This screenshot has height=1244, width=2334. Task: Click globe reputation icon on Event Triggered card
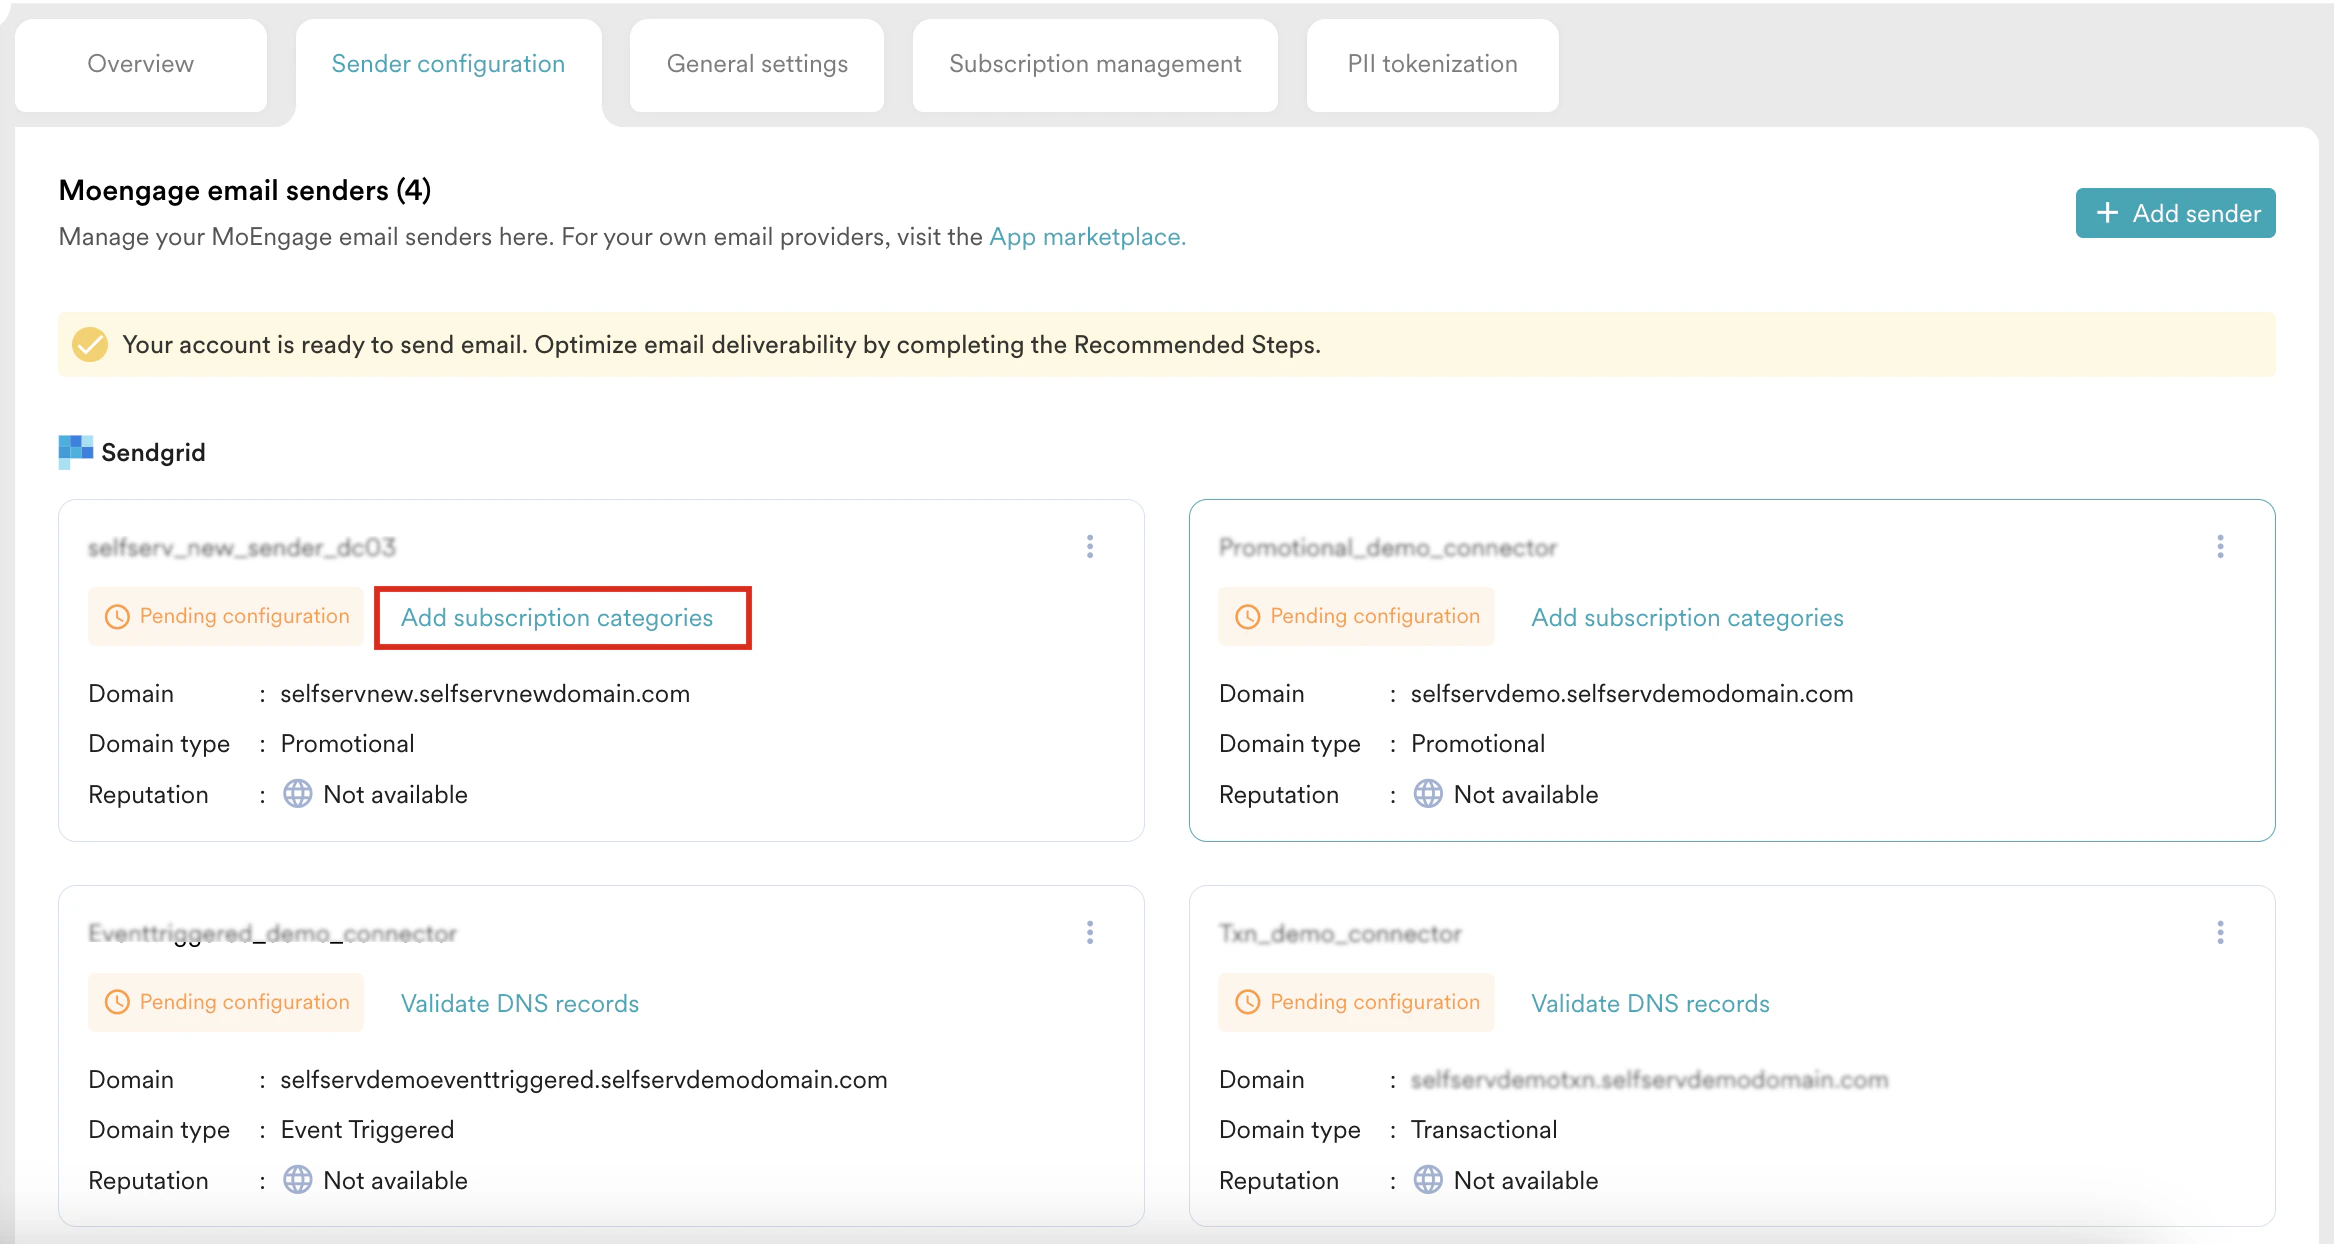click(x=297, y=1180)
